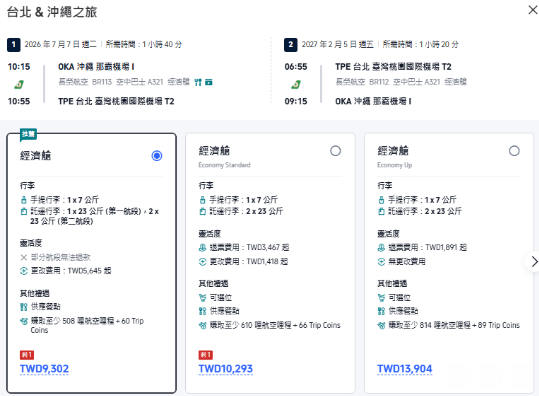539x396 pixels.
Task: Click the Economy Standard subtitle
Action: [x=224, y=165]
